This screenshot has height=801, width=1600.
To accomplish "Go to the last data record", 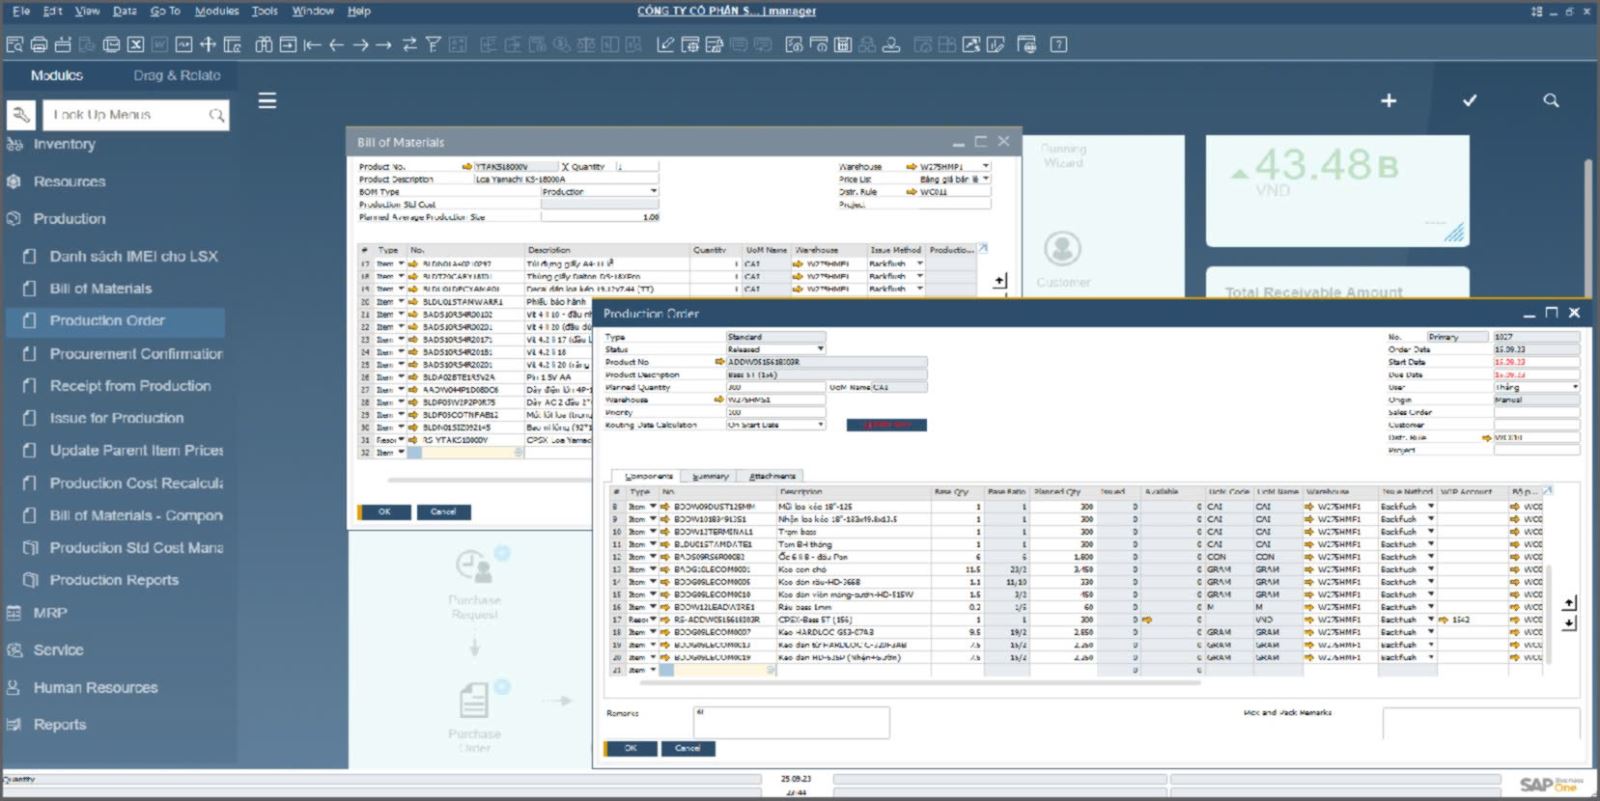I will point(384,44).
